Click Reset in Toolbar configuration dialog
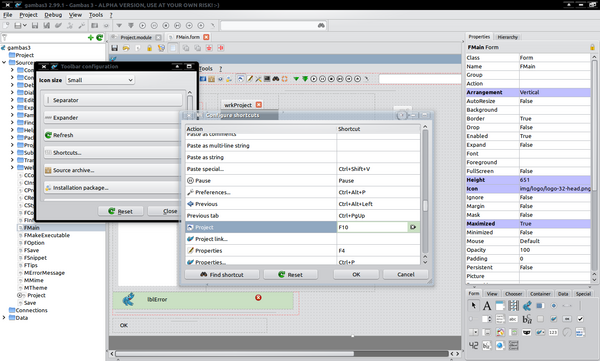Image resolution: width=600 pixels, height=361 pixels. click(121, 211)
